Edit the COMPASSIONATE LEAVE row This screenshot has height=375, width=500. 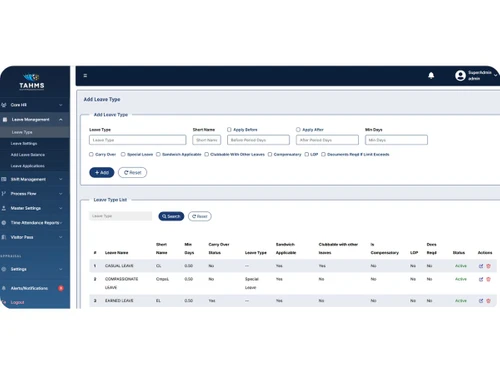[481, 279]
